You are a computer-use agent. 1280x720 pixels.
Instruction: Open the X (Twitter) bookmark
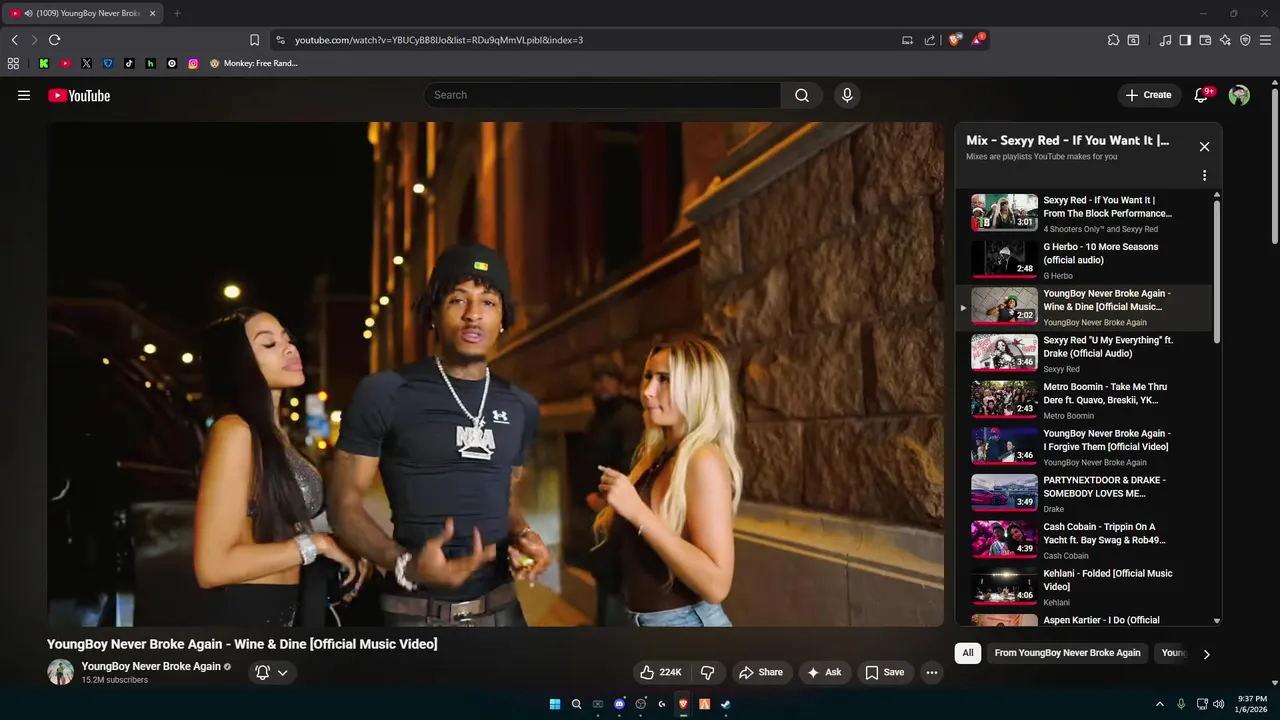coord(86,63)
